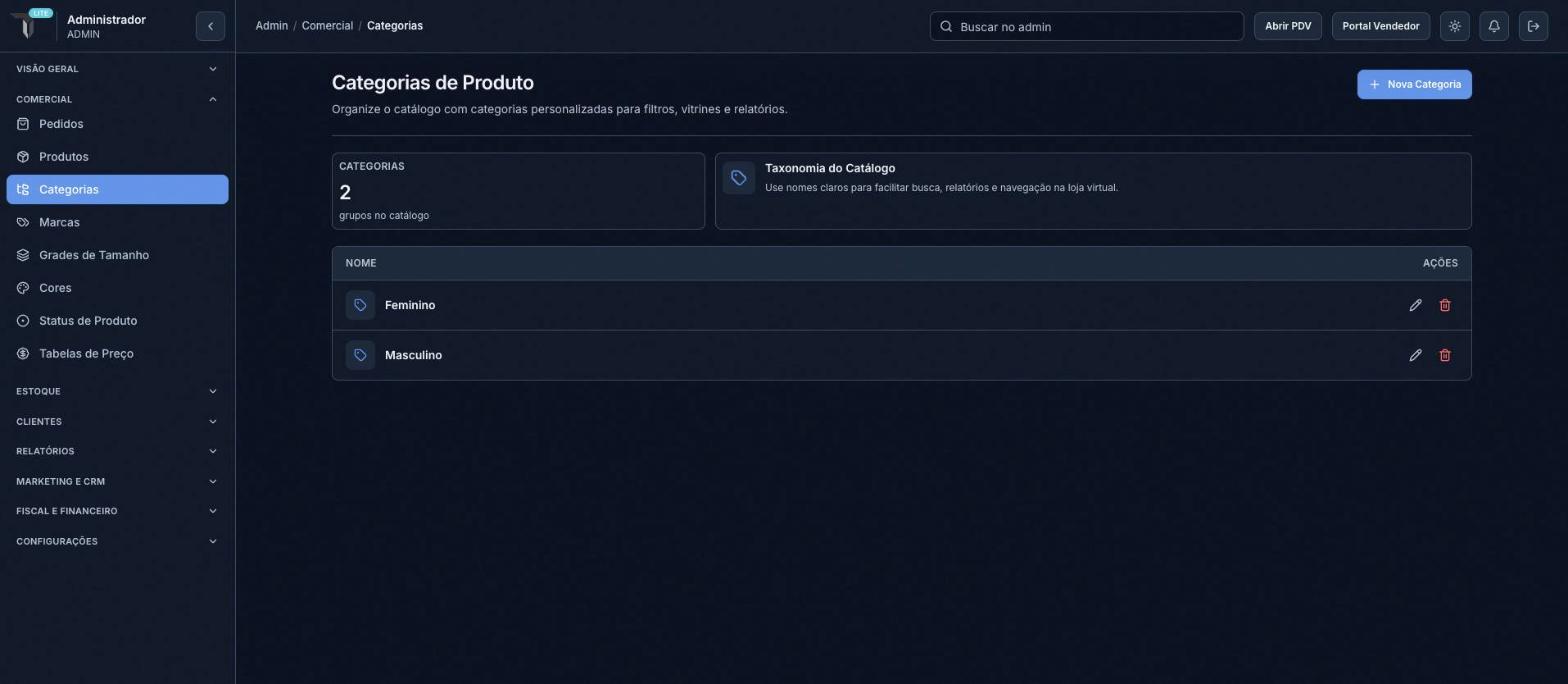Open the Marcas page

pos(117,222)
